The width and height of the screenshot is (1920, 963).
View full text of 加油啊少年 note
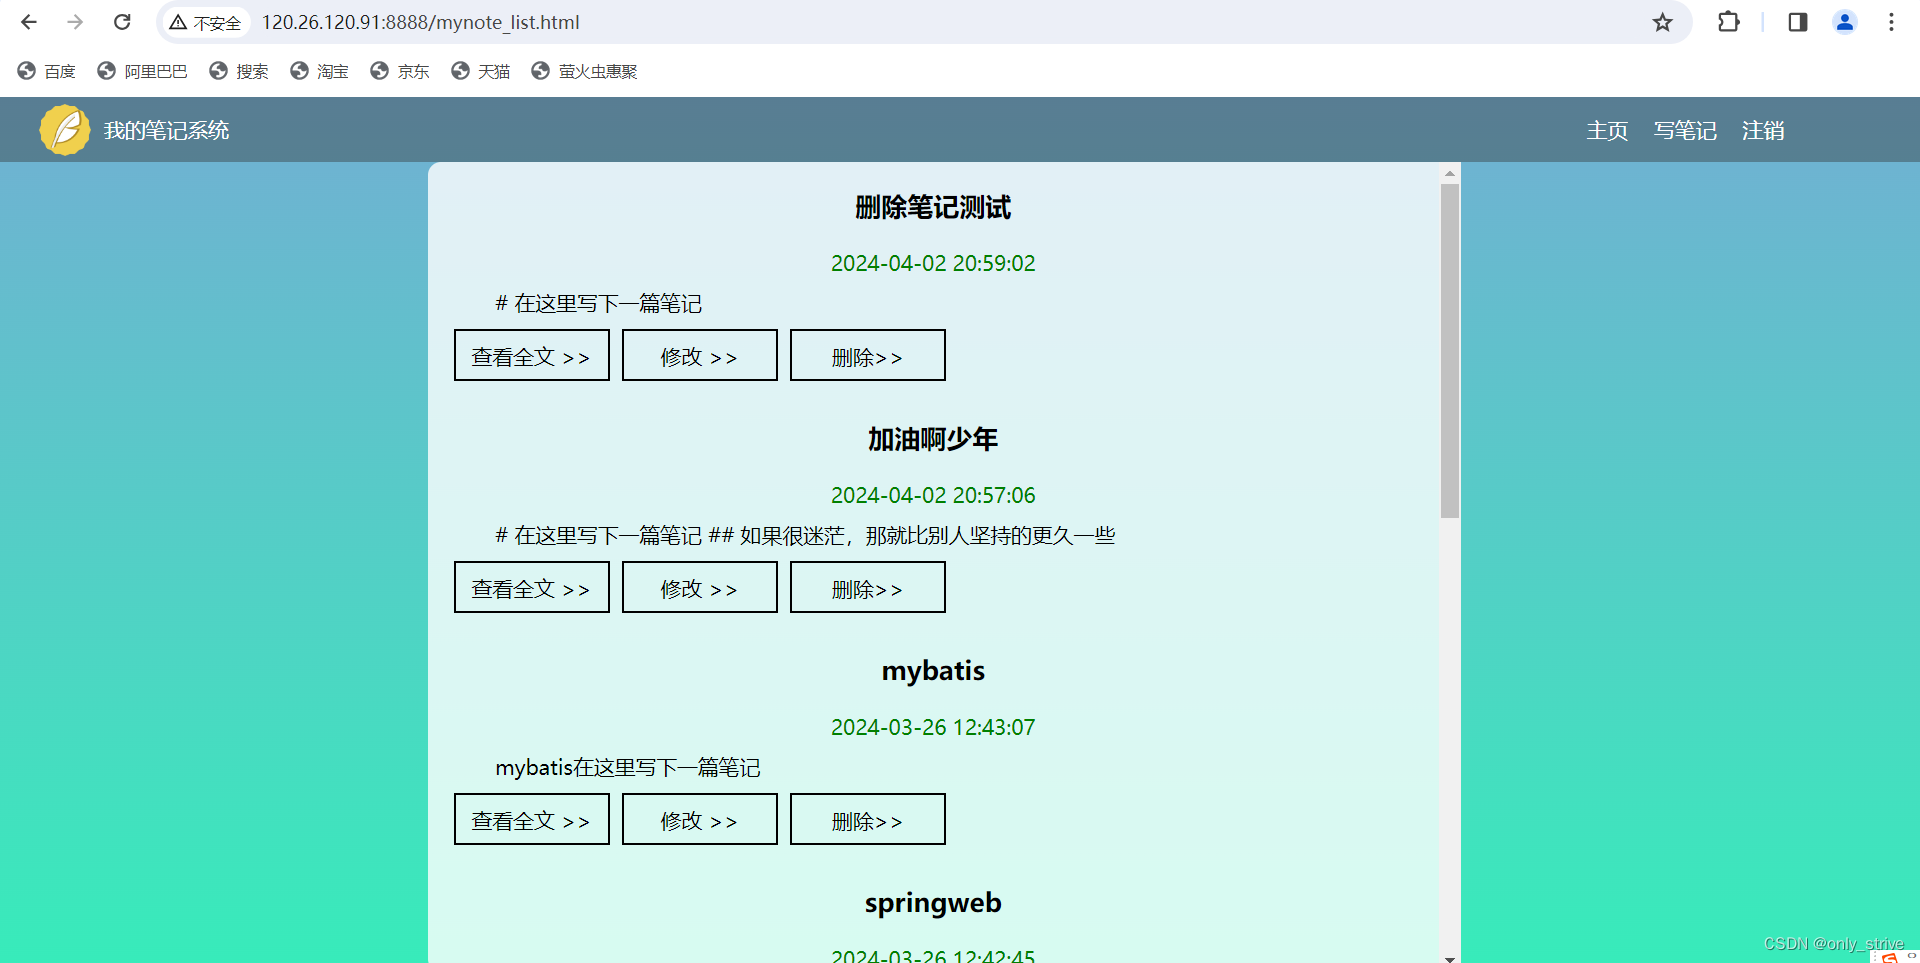[x=532, y=587]
